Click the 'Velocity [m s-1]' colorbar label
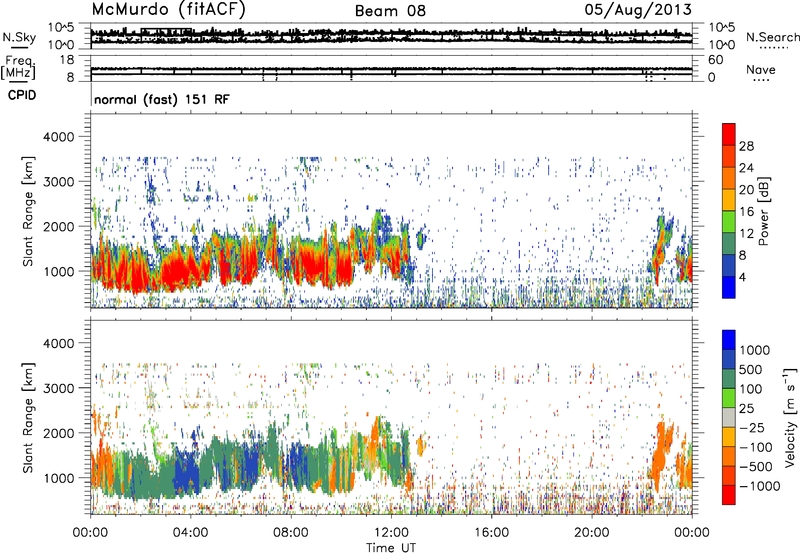 pyautogui.click(x=791, y=417)
